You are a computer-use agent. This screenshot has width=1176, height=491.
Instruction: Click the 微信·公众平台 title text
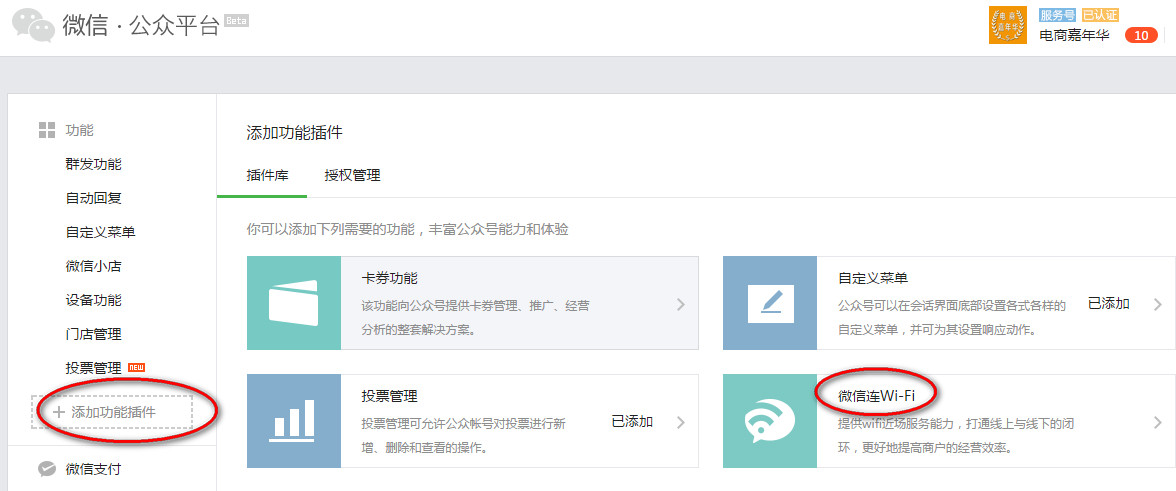[141, 25]
